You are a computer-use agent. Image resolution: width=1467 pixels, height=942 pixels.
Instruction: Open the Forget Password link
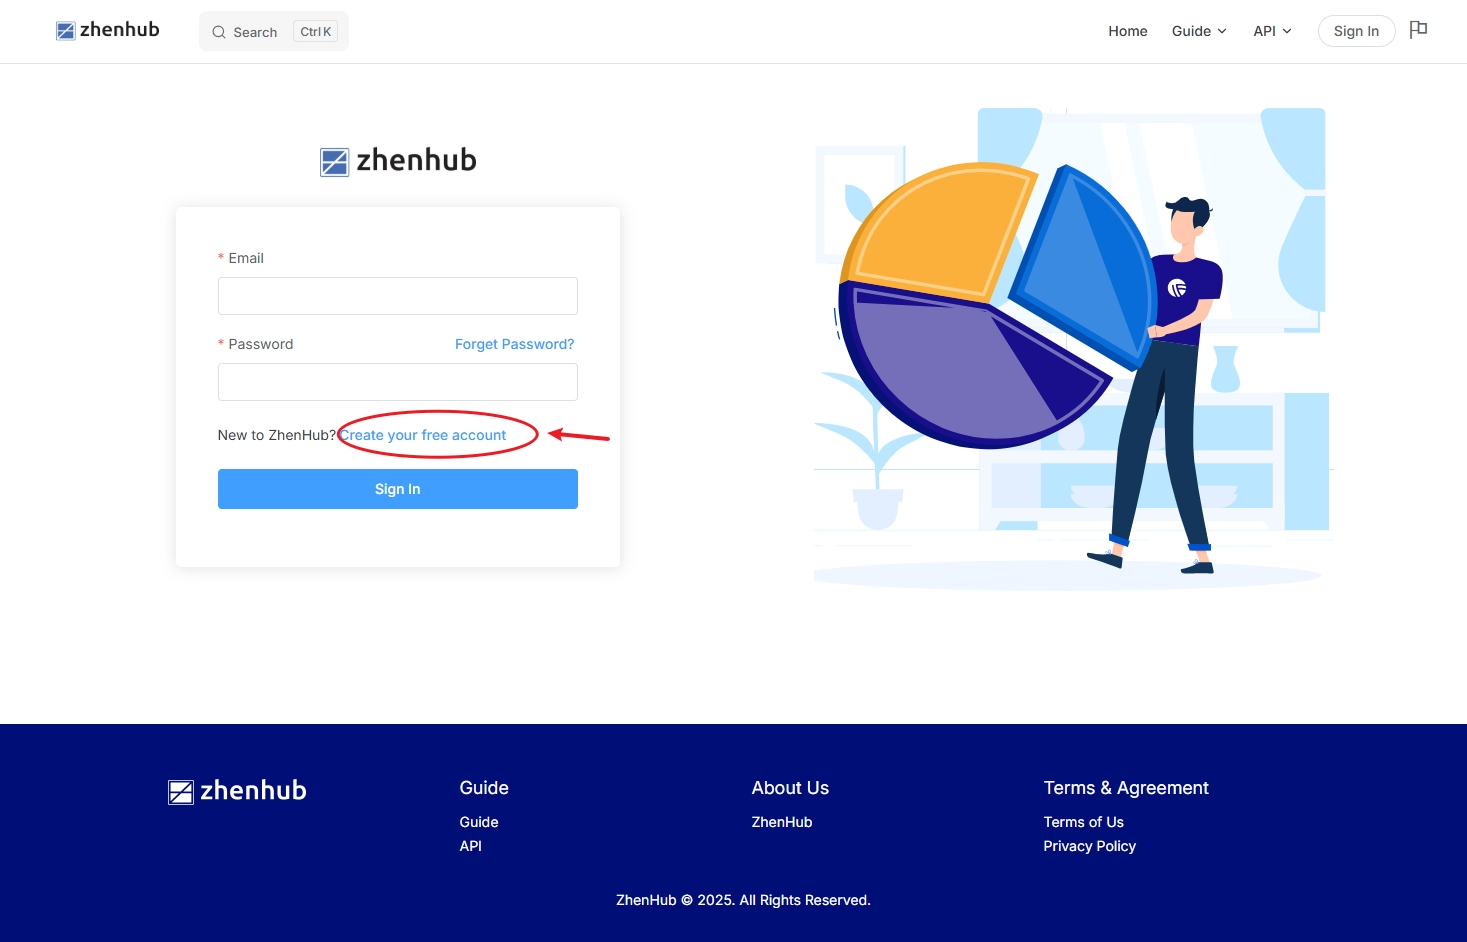pos(514,344)
